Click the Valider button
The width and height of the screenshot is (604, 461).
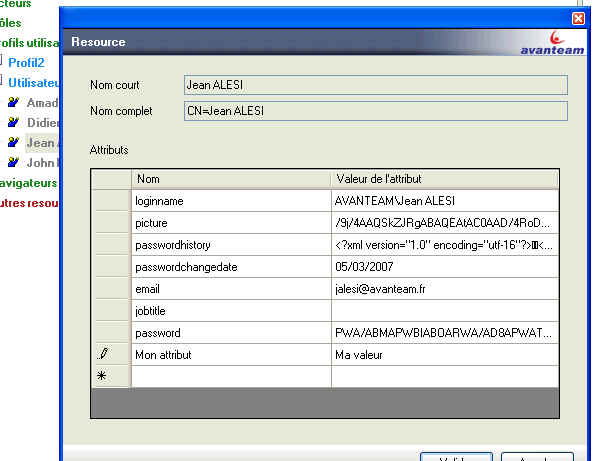(x=455, y=457)
